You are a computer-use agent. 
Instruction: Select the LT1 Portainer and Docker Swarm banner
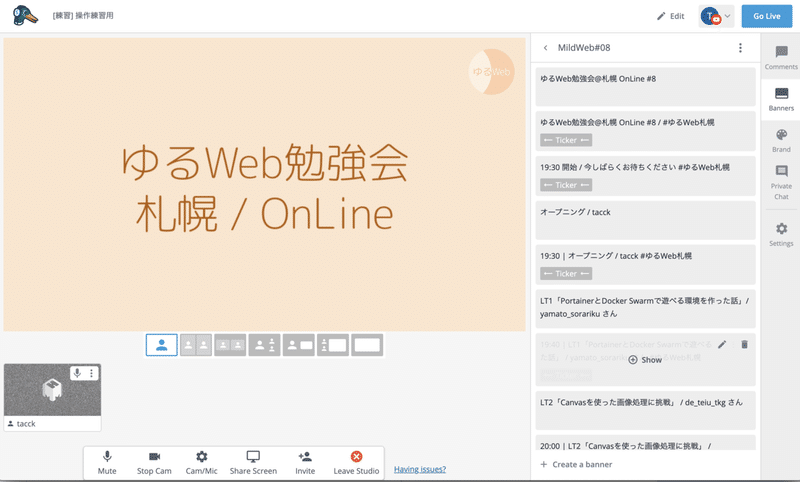click(645, 309)
